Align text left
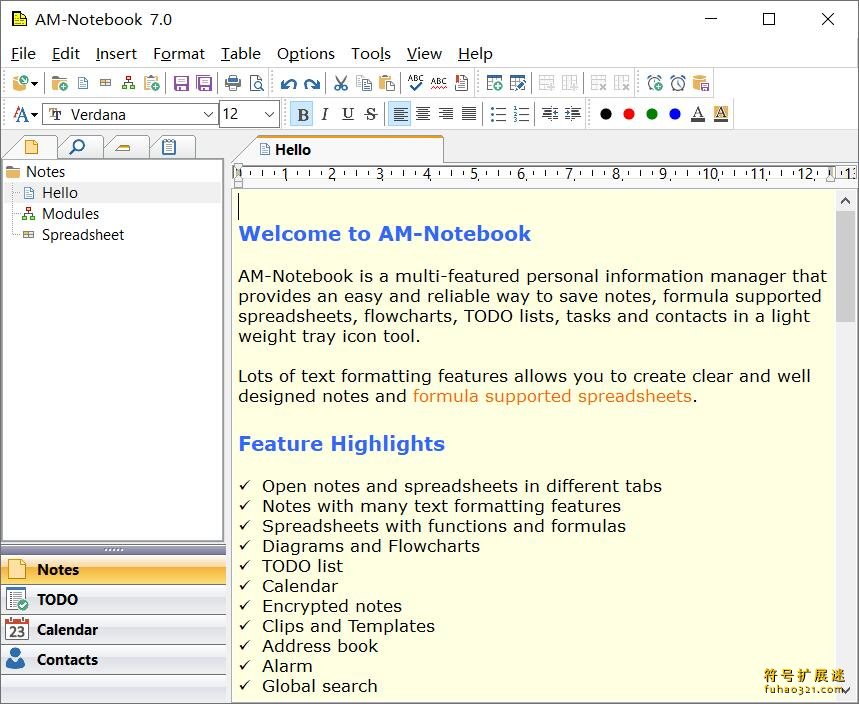 [x=400, y=114]
